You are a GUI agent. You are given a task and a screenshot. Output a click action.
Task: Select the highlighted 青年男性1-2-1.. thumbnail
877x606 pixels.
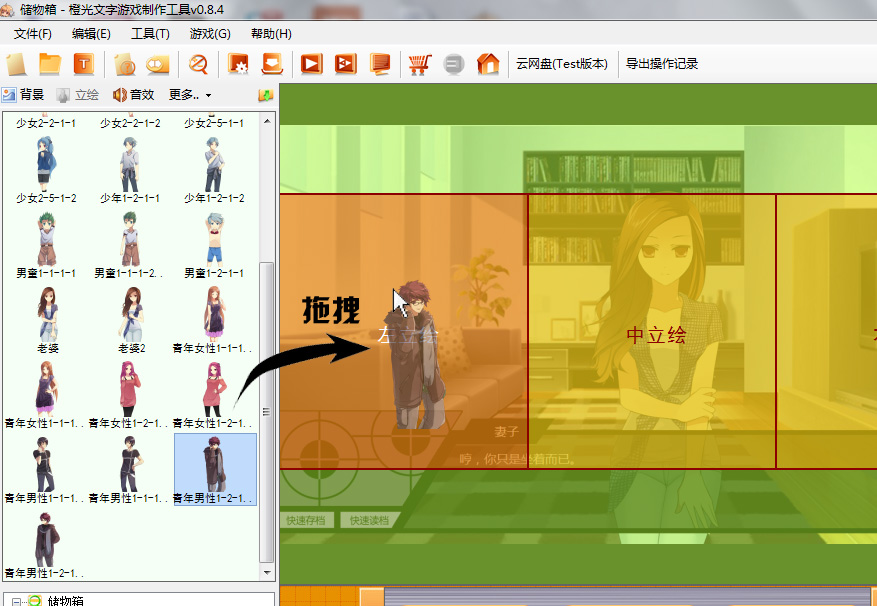[x=215, y=469]
